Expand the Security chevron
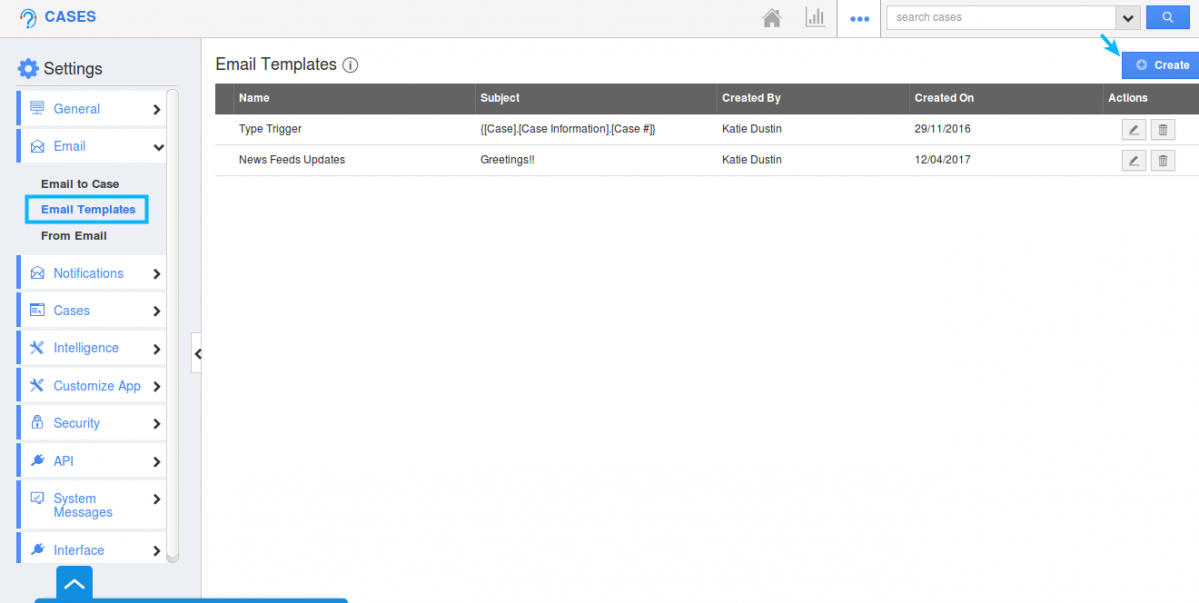The image size is (1199, 603). (157, 424)
